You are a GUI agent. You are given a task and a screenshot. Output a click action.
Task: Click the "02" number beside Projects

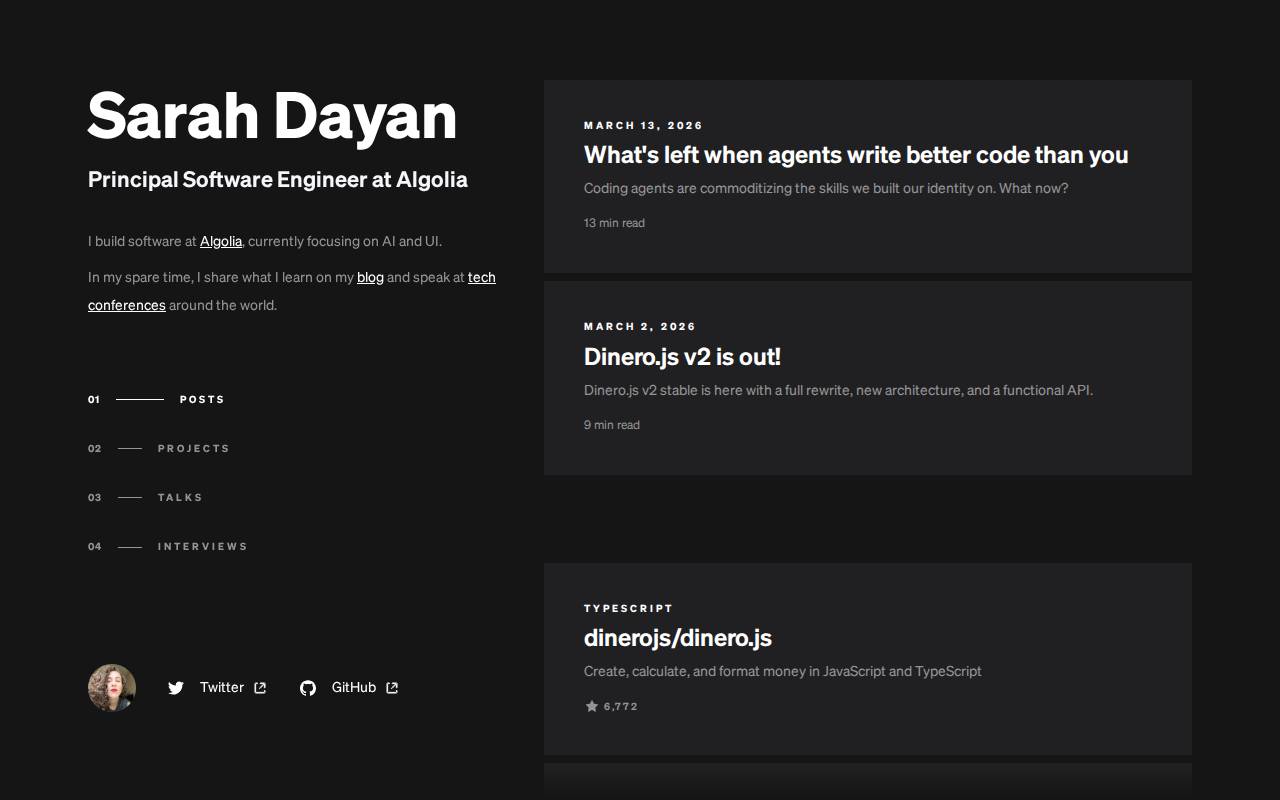pyautogui.click(x=95, y=448)
